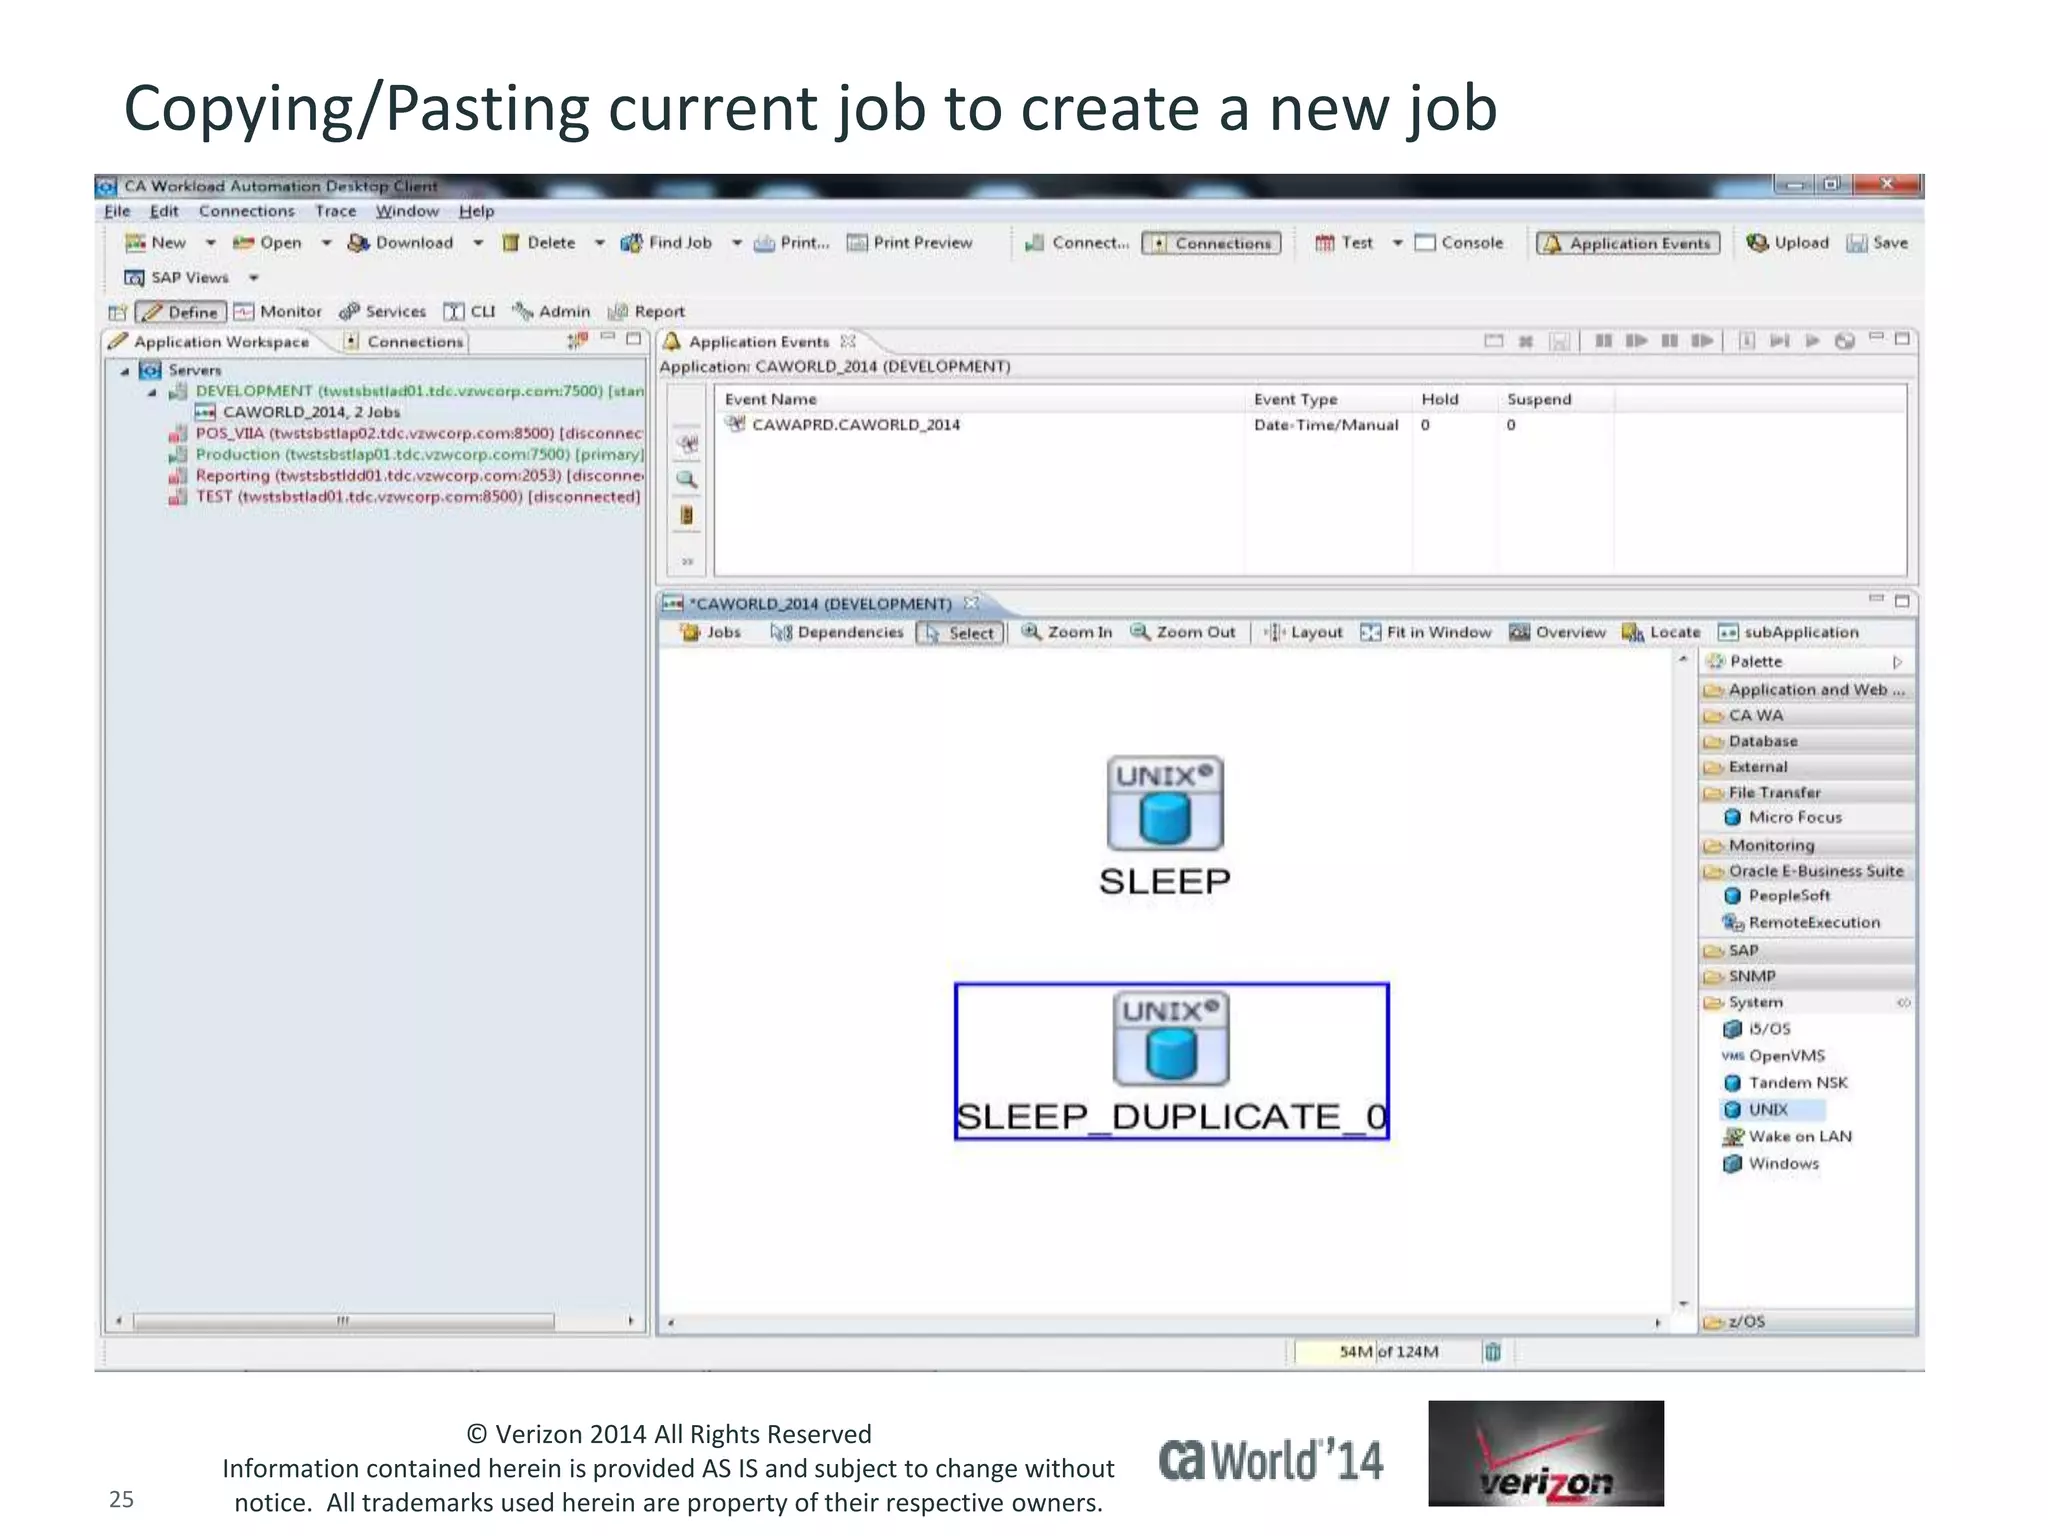Expand the Find Job dropdown arrow
Screen dimensions: 2048x1536
pos(737,243)
